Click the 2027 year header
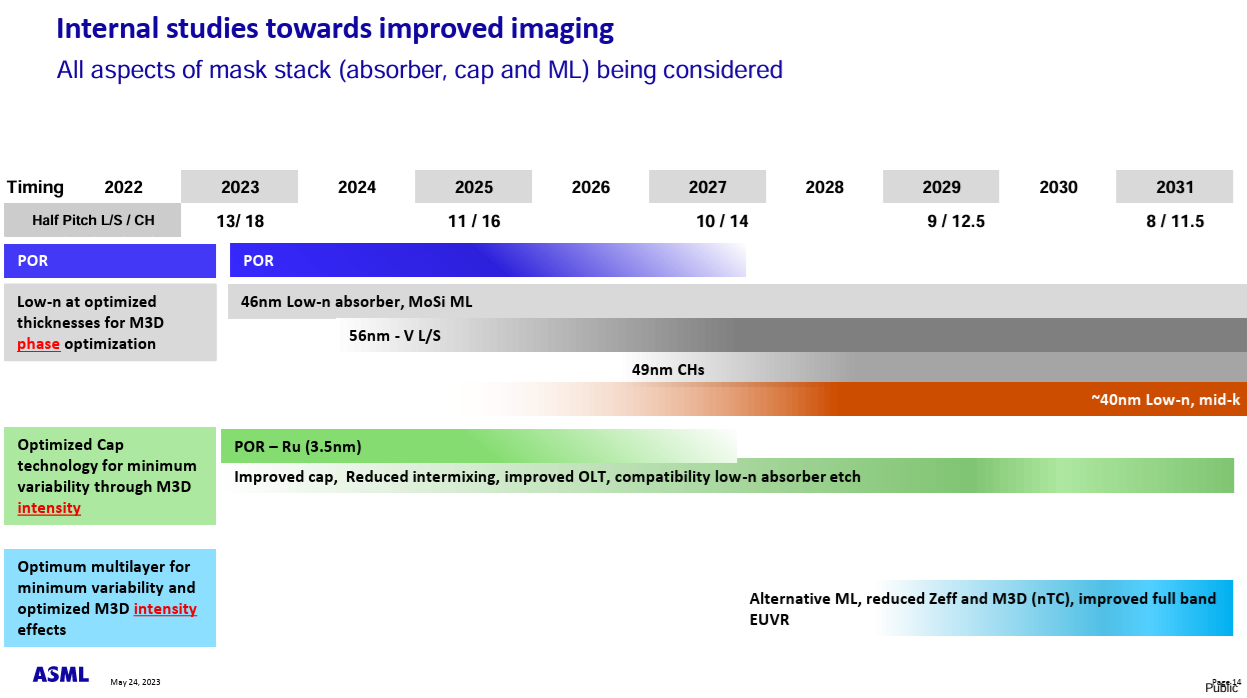The width and height of the screenshot is (1247, 698). click(707, 187)
